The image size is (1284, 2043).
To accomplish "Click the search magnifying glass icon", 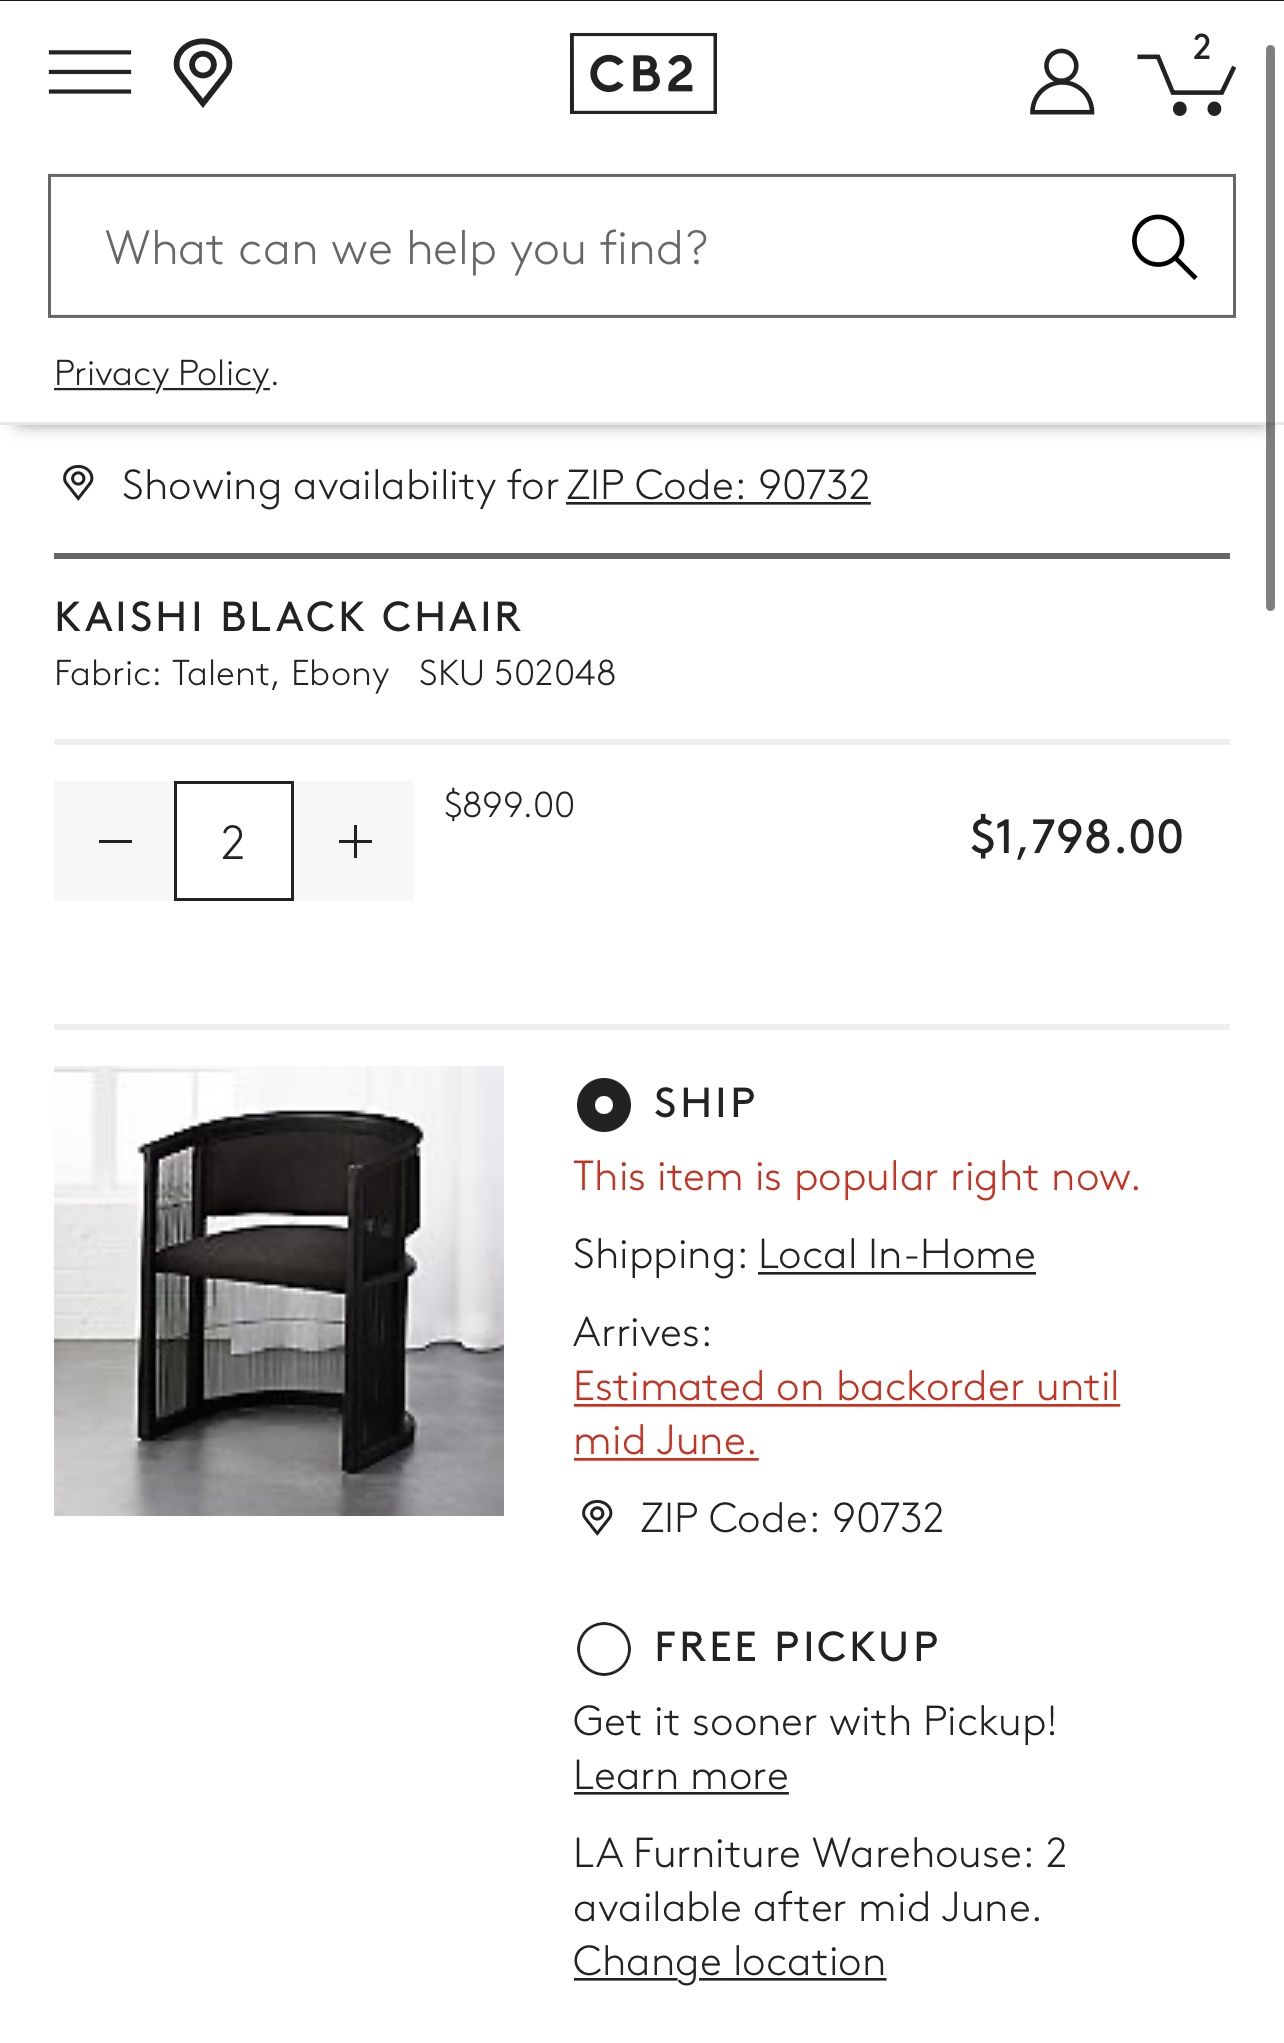I will click(1164, 246).
